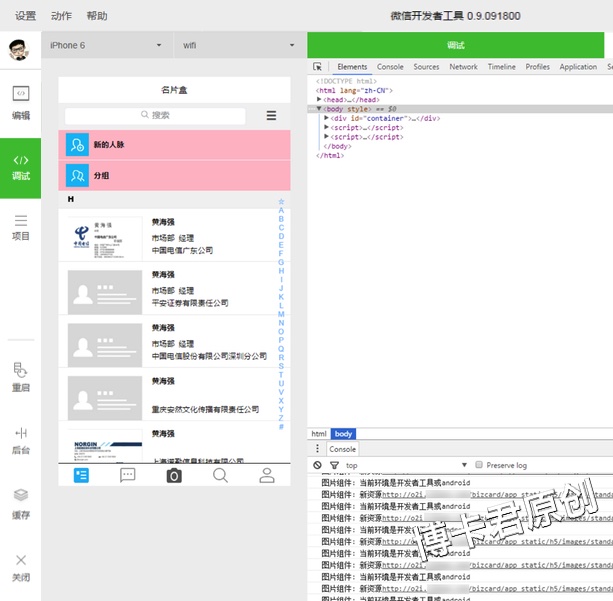Jump to letter Z in index bar
613x601 pixels.
pyautogui.click(x=281, y=418)
